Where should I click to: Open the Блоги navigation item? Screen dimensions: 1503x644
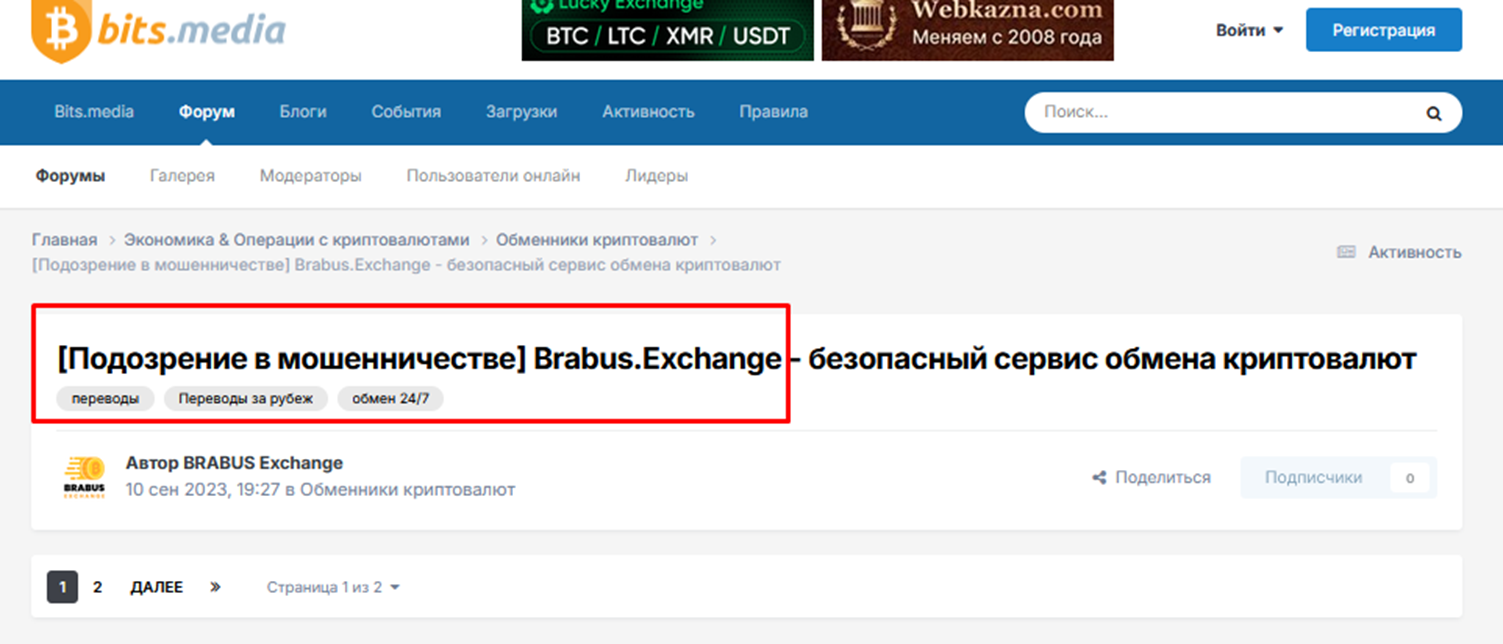tap(303, 112)
